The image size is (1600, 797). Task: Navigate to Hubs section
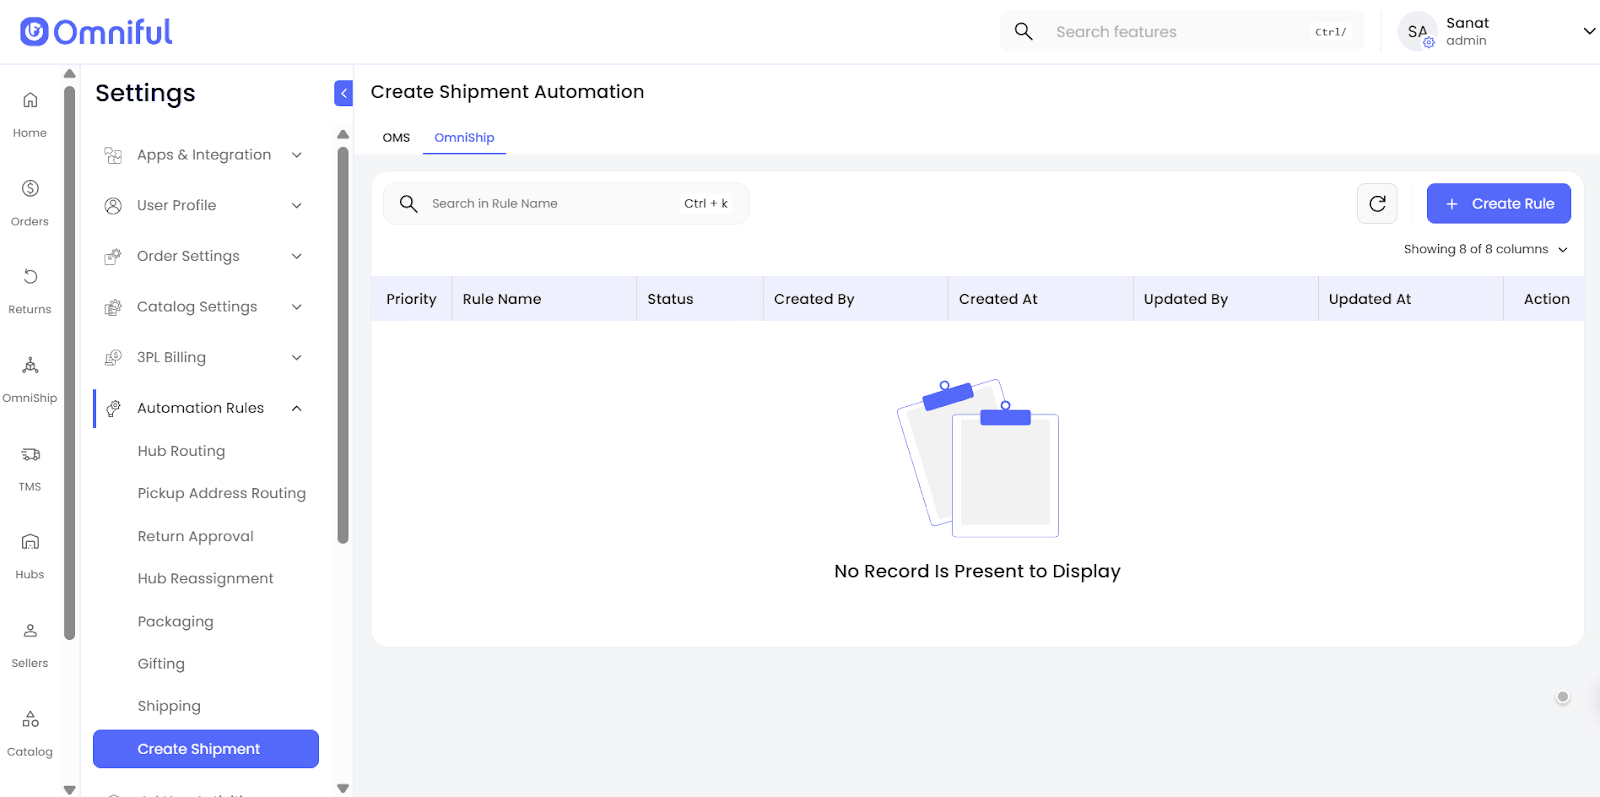(30, 554)
